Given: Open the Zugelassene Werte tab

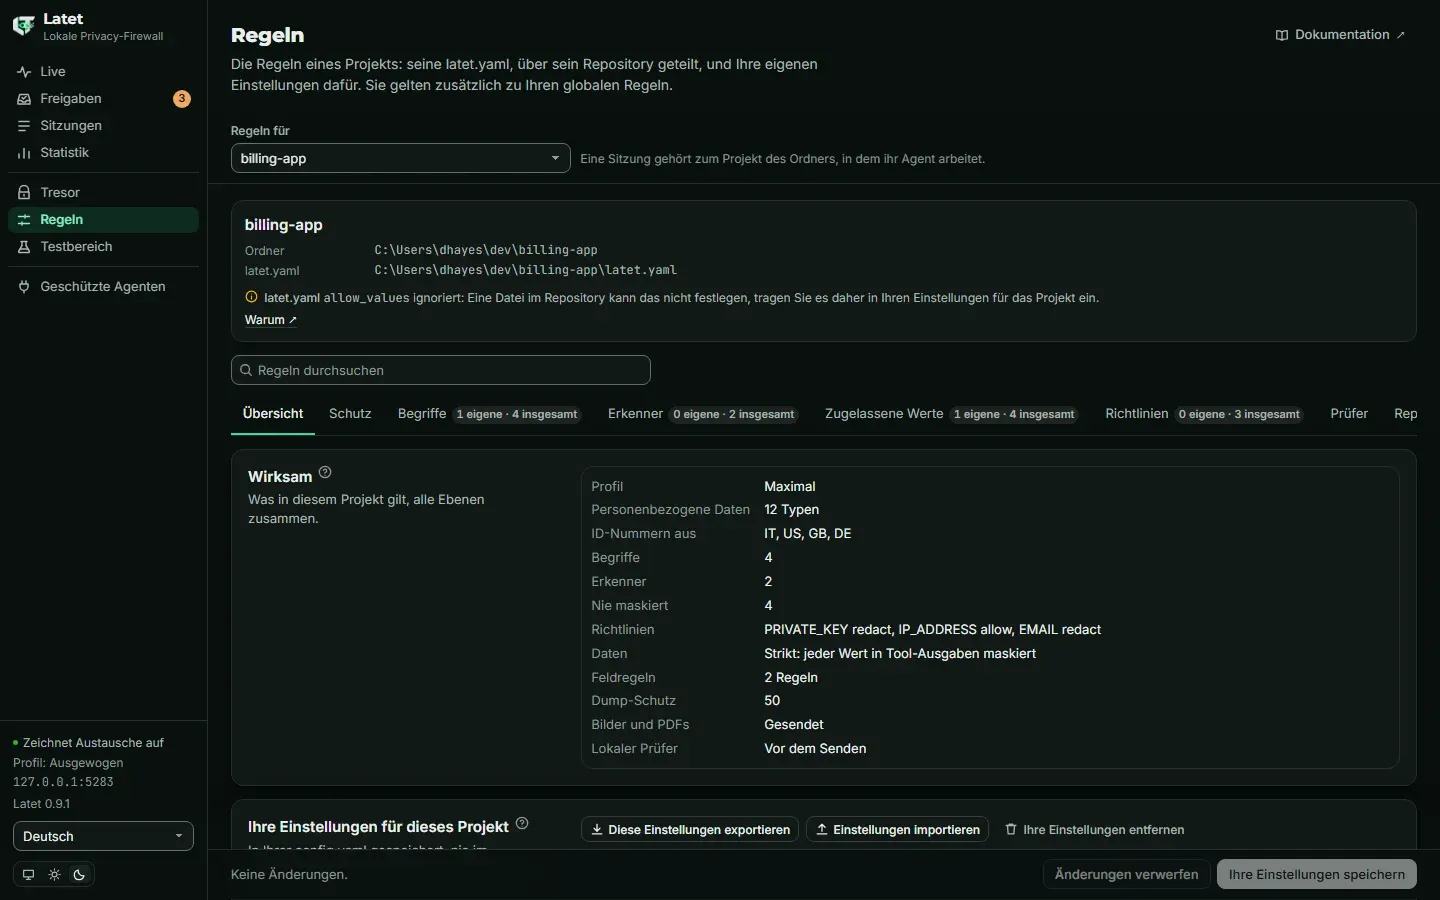Looking at the screenshot, I should (951, 414).
